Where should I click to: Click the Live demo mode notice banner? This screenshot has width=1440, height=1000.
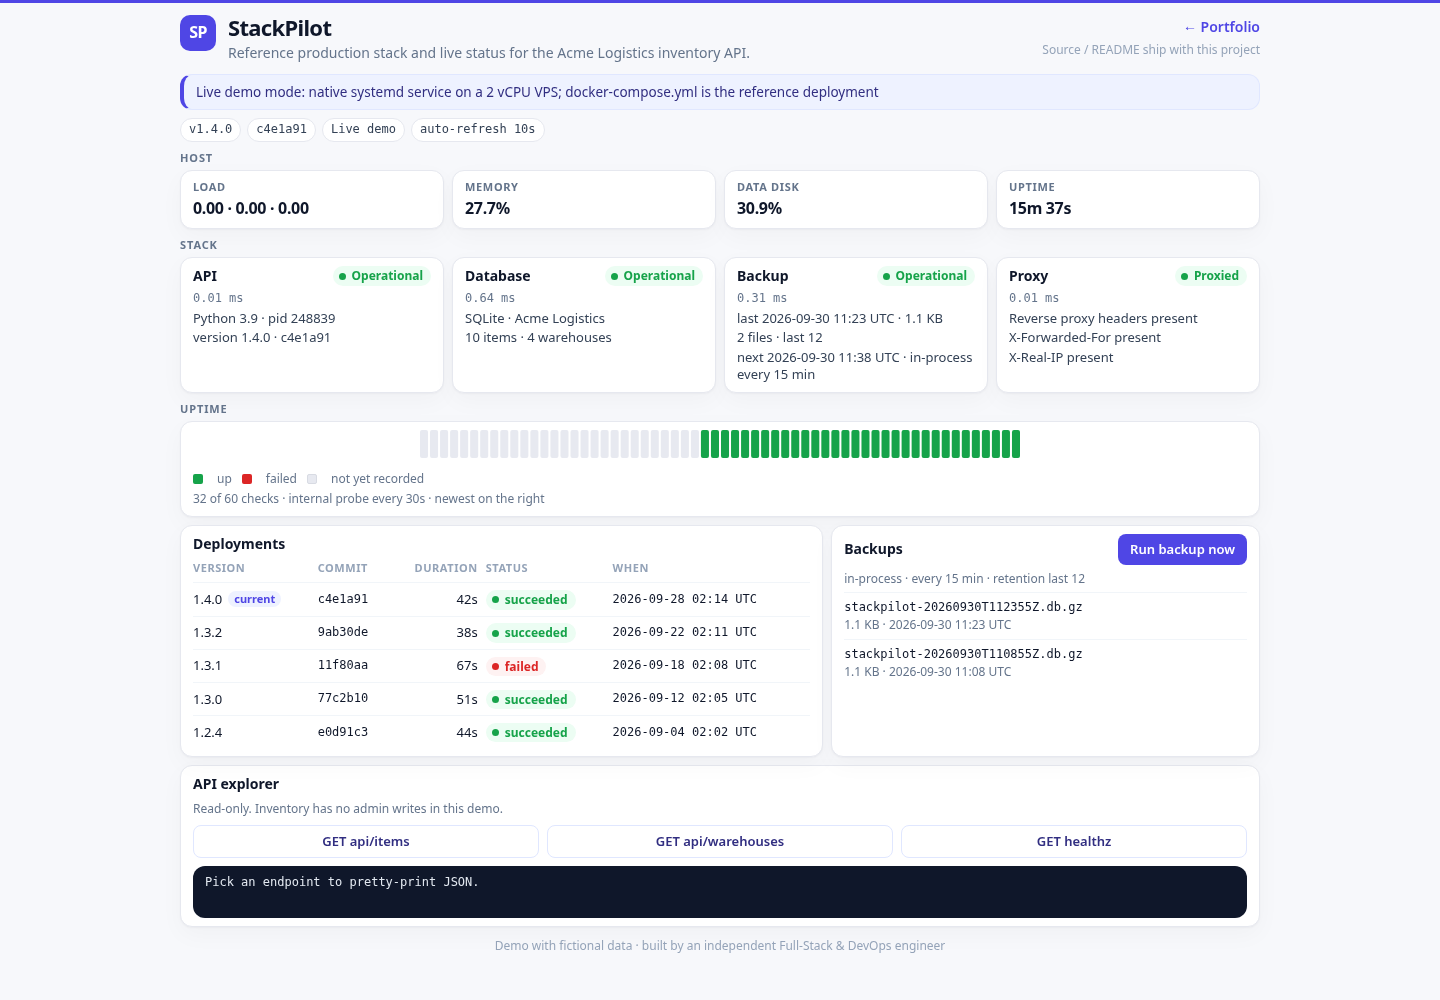pos(720,92)
